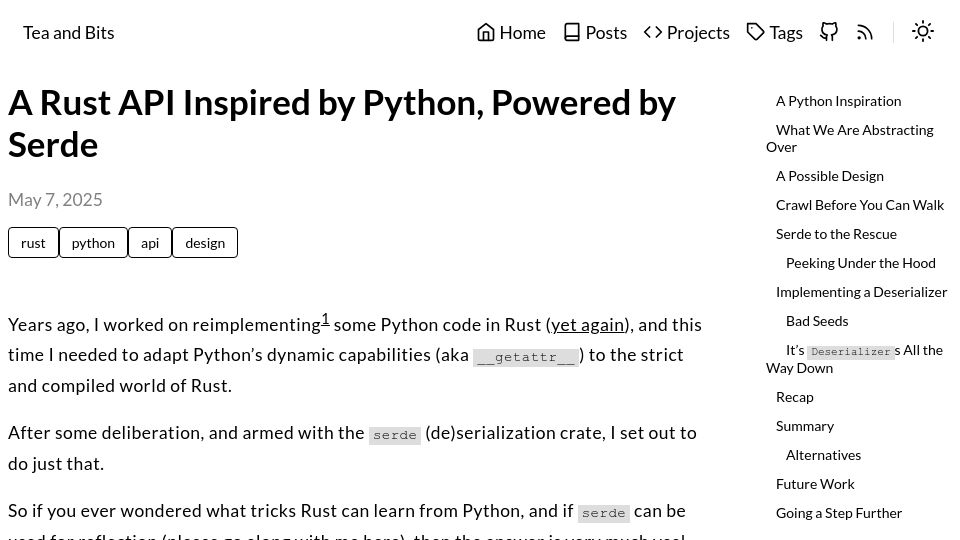Image resolution: width=960 pixels, height=540 pixels.
Task: Jump to Going a Step Further
Action: click(x=839, y=513)
